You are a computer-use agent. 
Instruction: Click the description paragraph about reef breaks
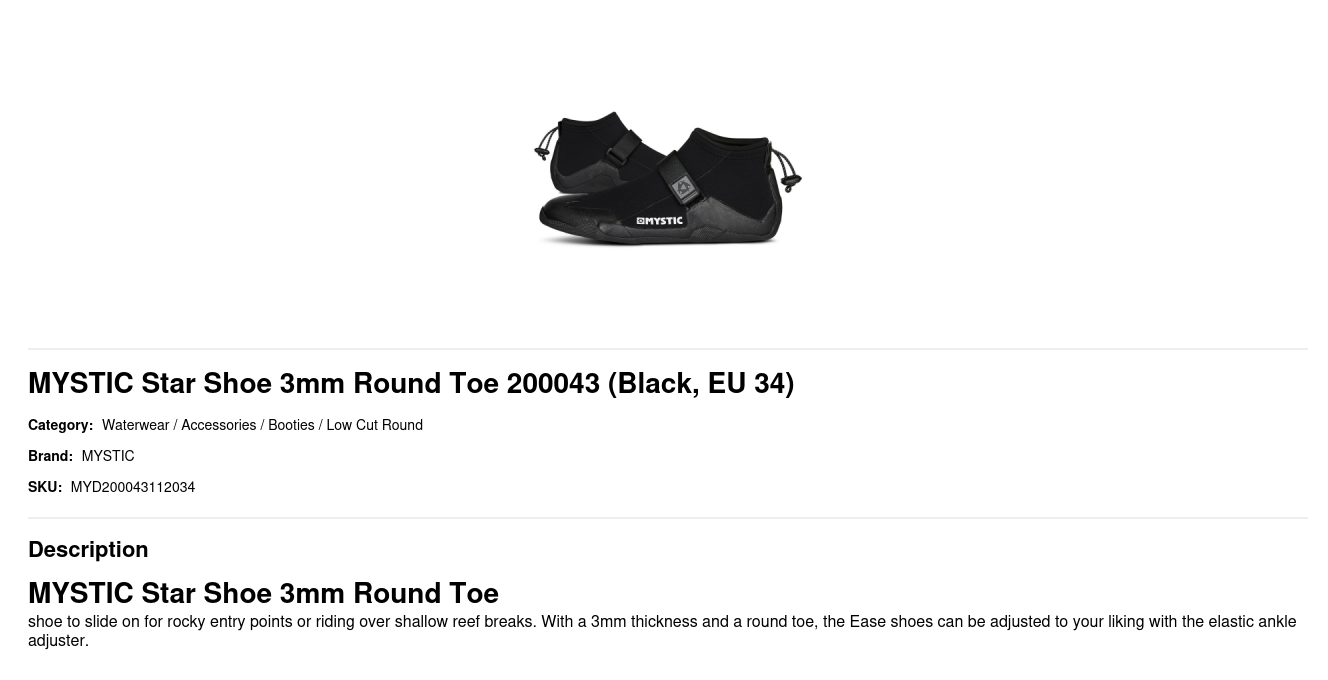tap(662, 622)
